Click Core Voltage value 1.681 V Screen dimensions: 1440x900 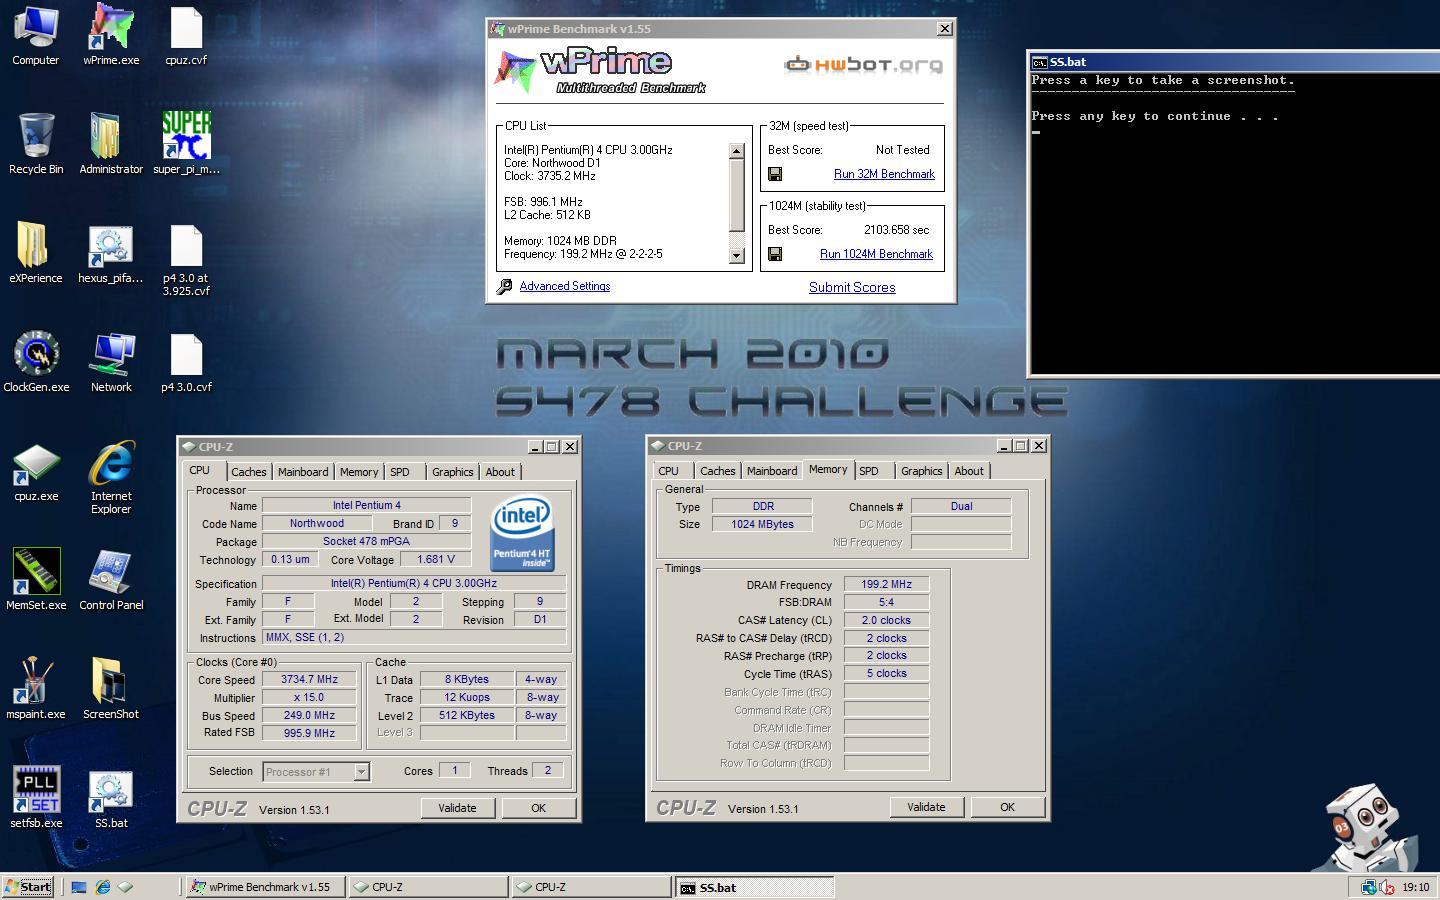[x=436, y=559]
